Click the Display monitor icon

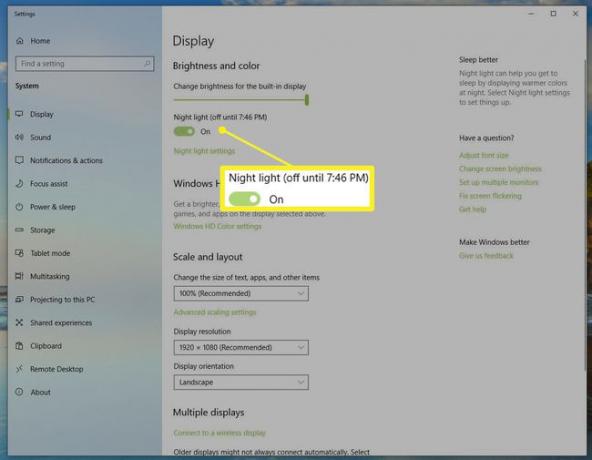coord(19,114)
